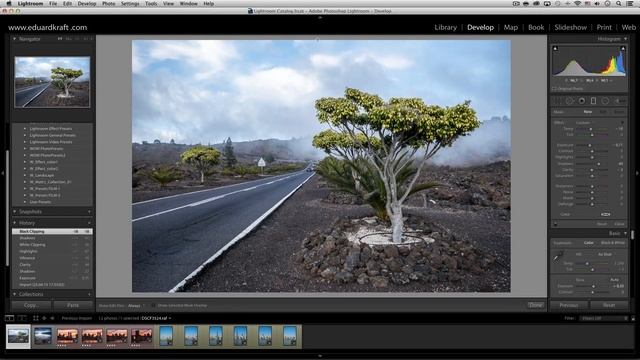Viewport: 640px width, 360px height.
Task: Expand the Collections panel
Action: (x=15, y=294)
